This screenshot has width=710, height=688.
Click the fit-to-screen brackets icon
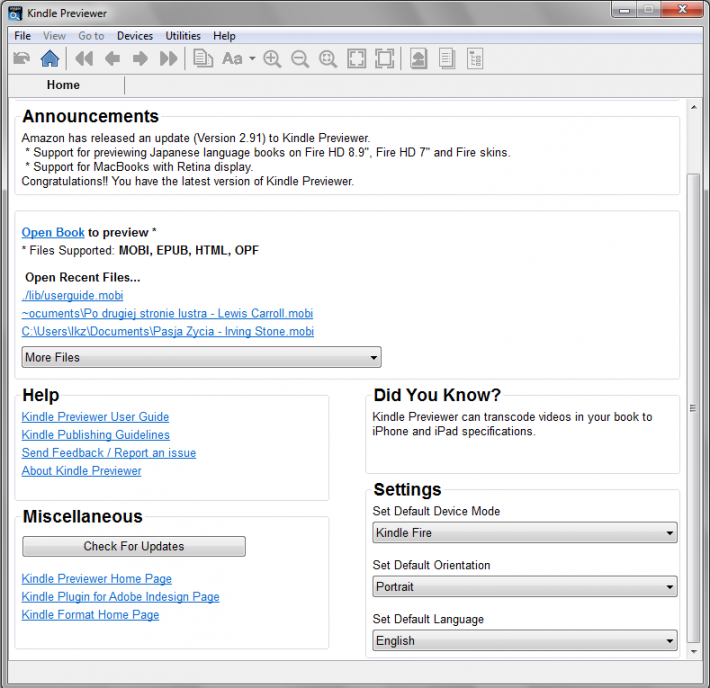point(356,58)
